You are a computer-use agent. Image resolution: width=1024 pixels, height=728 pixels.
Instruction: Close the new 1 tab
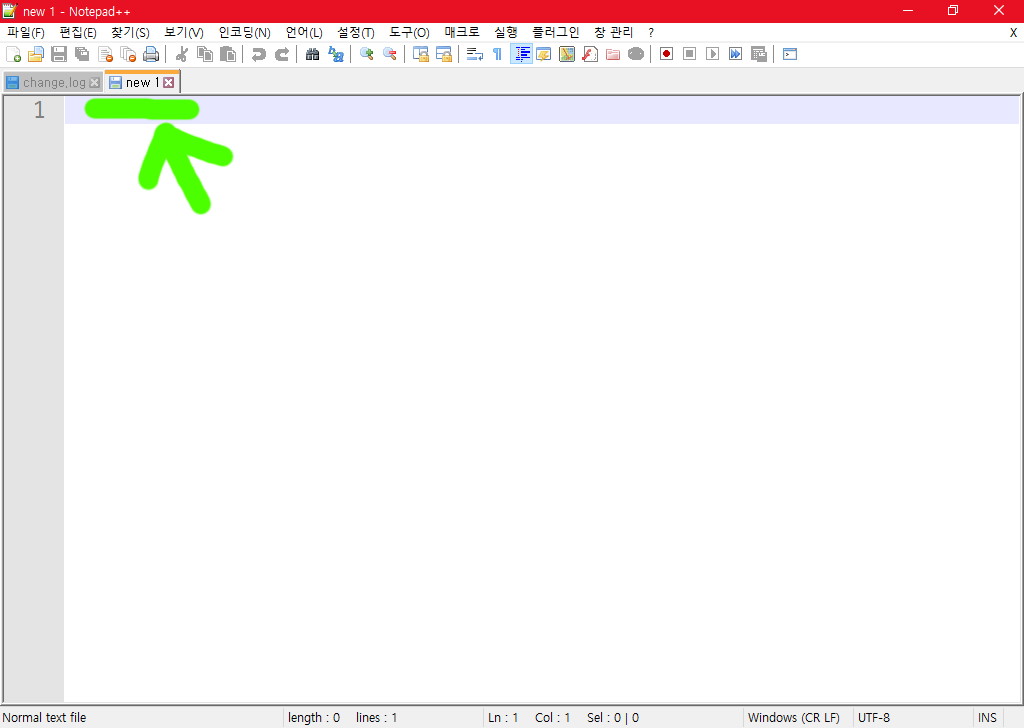pyautogui.click(x=168, y=82)
